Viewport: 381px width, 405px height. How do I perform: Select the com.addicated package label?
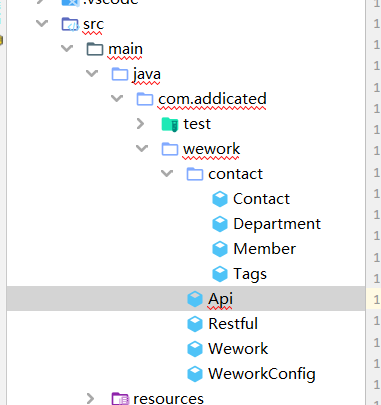pos(212,99)
